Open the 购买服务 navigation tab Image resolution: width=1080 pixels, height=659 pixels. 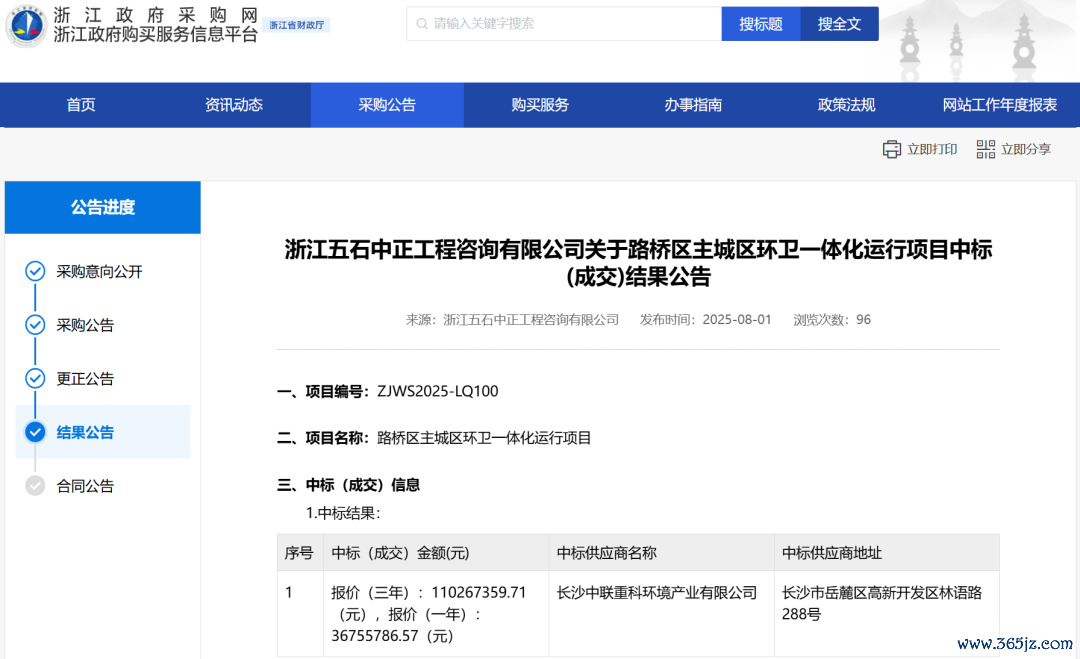click(x=540, y=105)
